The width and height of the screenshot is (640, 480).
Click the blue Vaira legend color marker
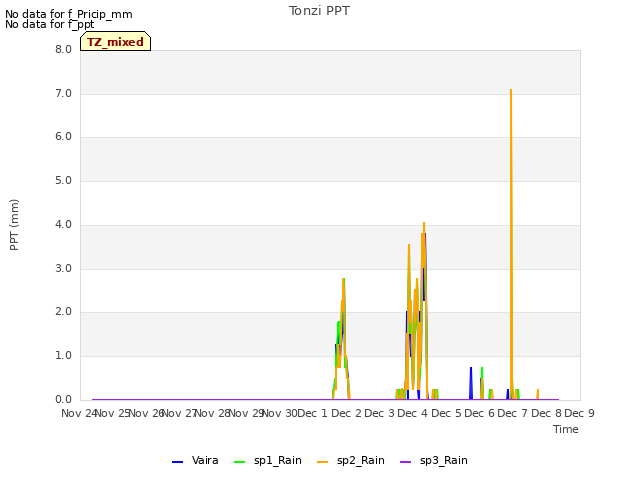point(178,462)
